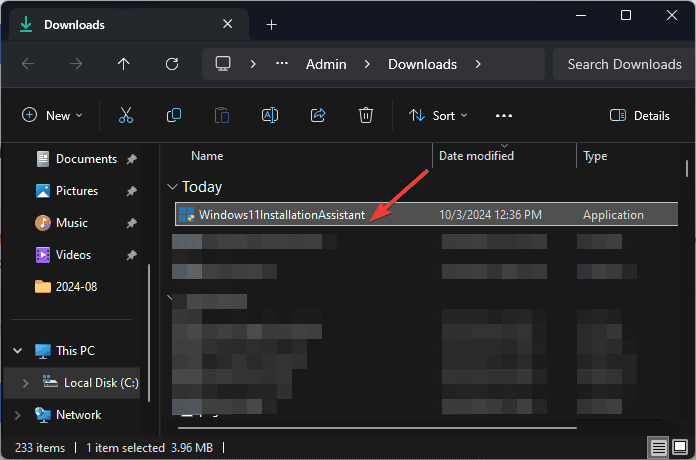
Task: Select Local Disk (C:) in navigation pane
Action: (90, 383)
